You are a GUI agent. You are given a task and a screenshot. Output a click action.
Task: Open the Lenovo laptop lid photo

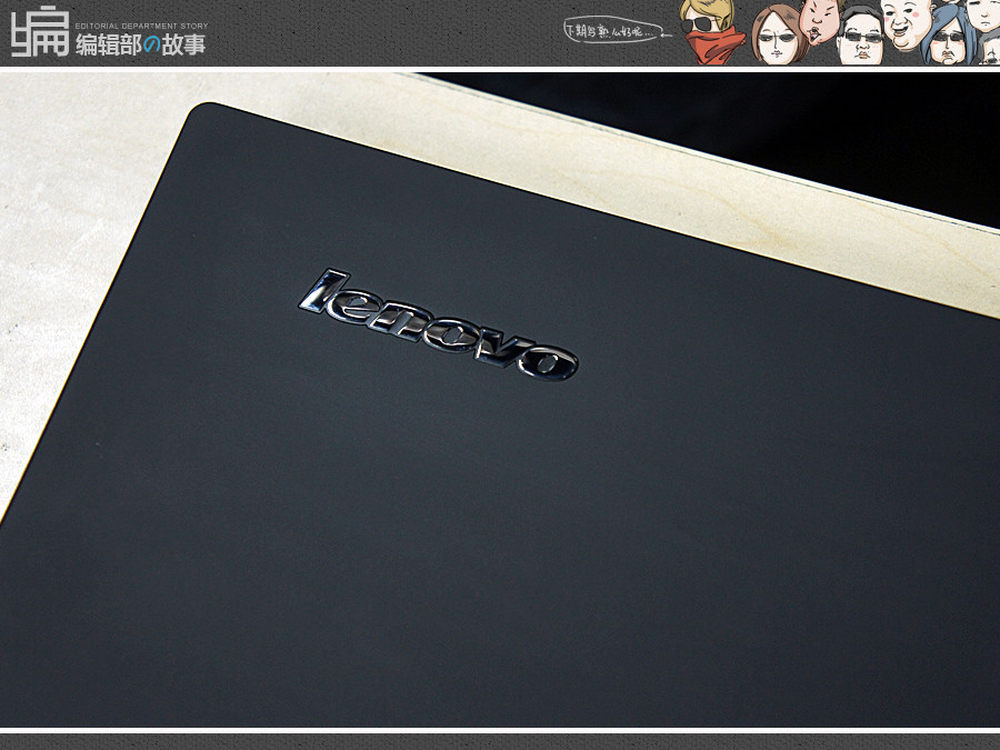tap(500, 400)
